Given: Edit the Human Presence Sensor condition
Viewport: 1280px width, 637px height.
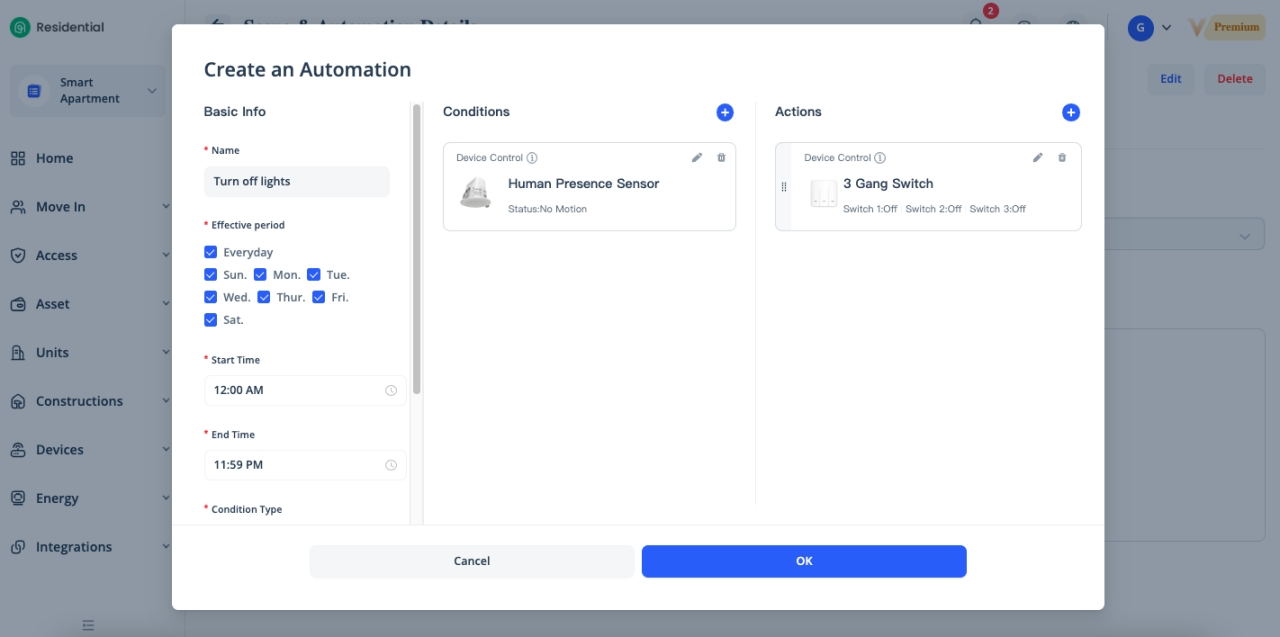Looking at the screenshot, I should 697,158.
